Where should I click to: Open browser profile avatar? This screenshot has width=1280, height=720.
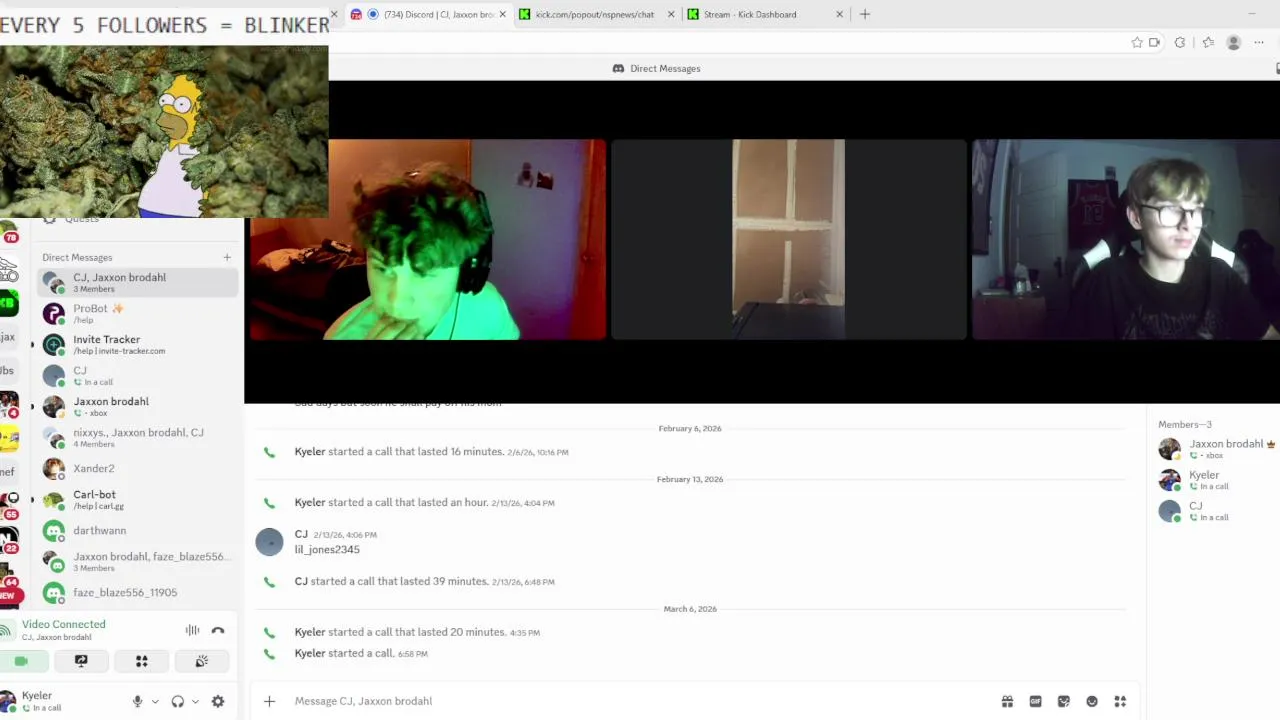pyautogui.click(x=1233, y=43)
